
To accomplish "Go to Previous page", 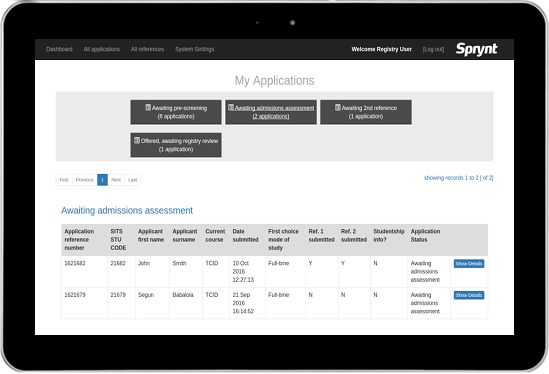I will [x=84, y=180].
